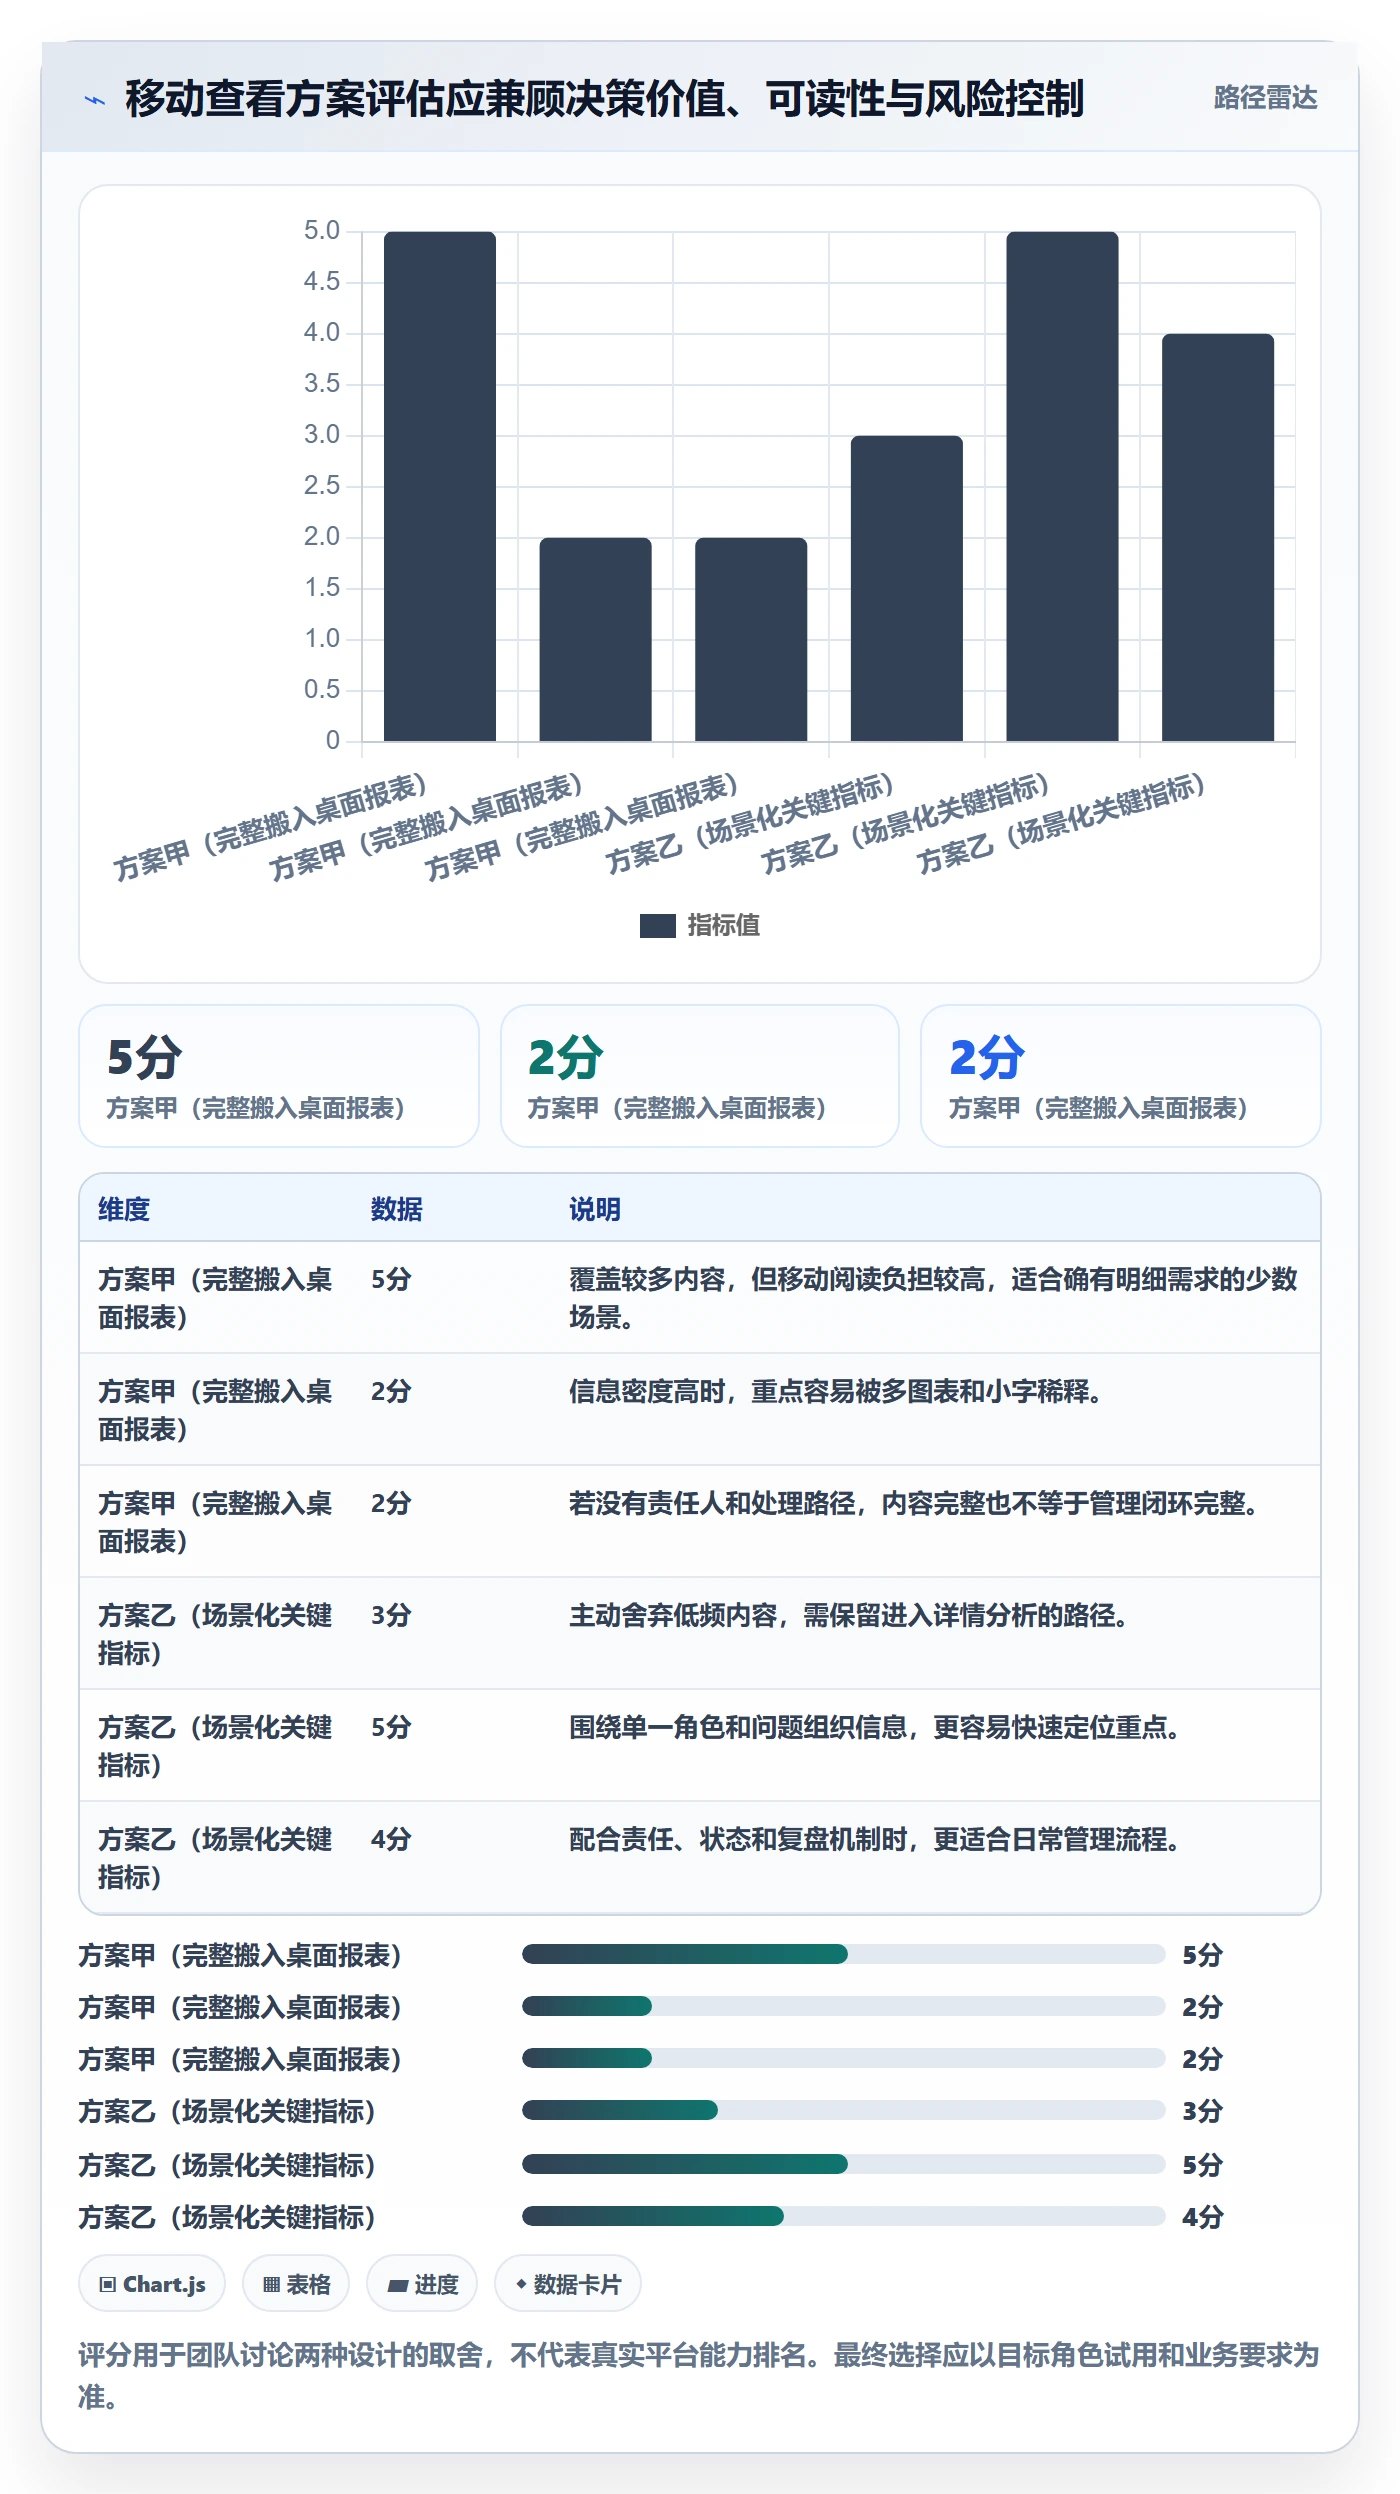Select the row mentioning 配合责任、状态和复盘机制
The height and width of the screenshot is (2494, 1400).
[700, 1858]
